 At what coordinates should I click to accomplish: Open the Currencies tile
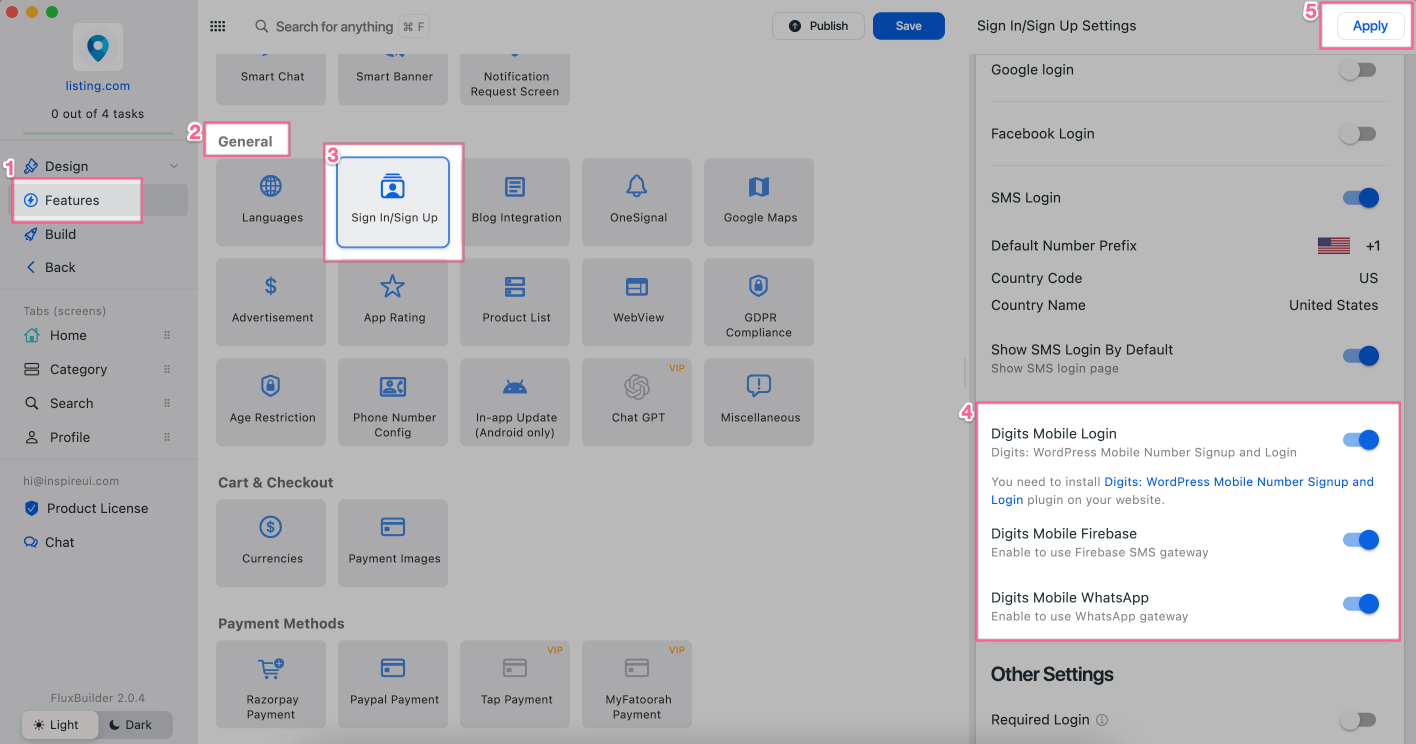tap(271, 542)
